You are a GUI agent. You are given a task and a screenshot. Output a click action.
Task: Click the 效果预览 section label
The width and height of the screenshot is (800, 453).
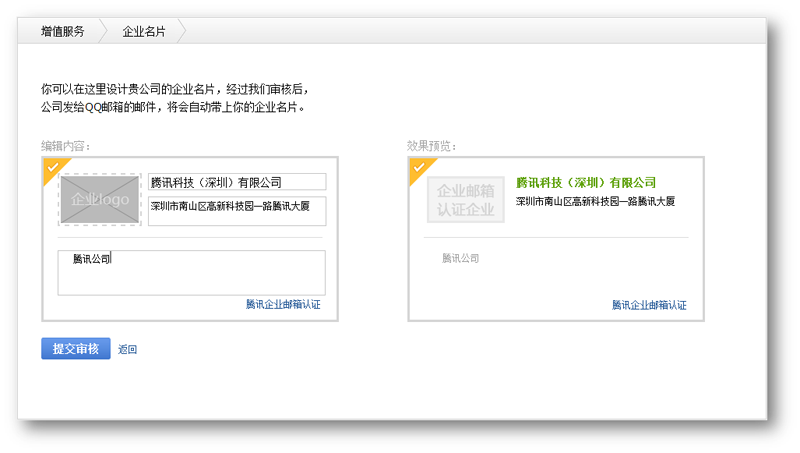point(431,146)
